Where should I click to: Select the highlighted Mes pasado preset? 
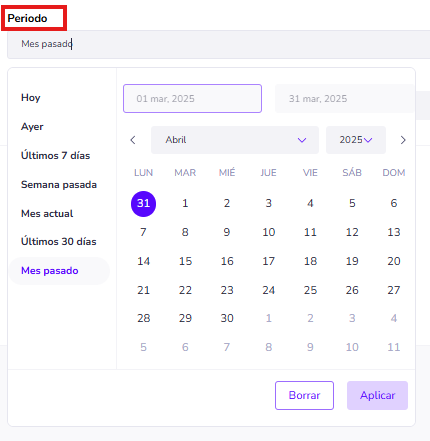click(59, 271)
